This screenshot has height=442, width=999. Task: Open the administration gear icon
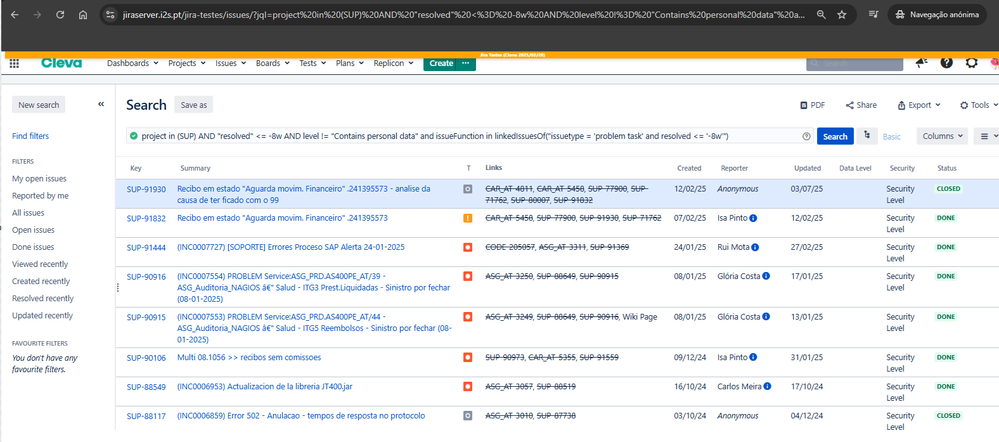[x=971, y=62]
